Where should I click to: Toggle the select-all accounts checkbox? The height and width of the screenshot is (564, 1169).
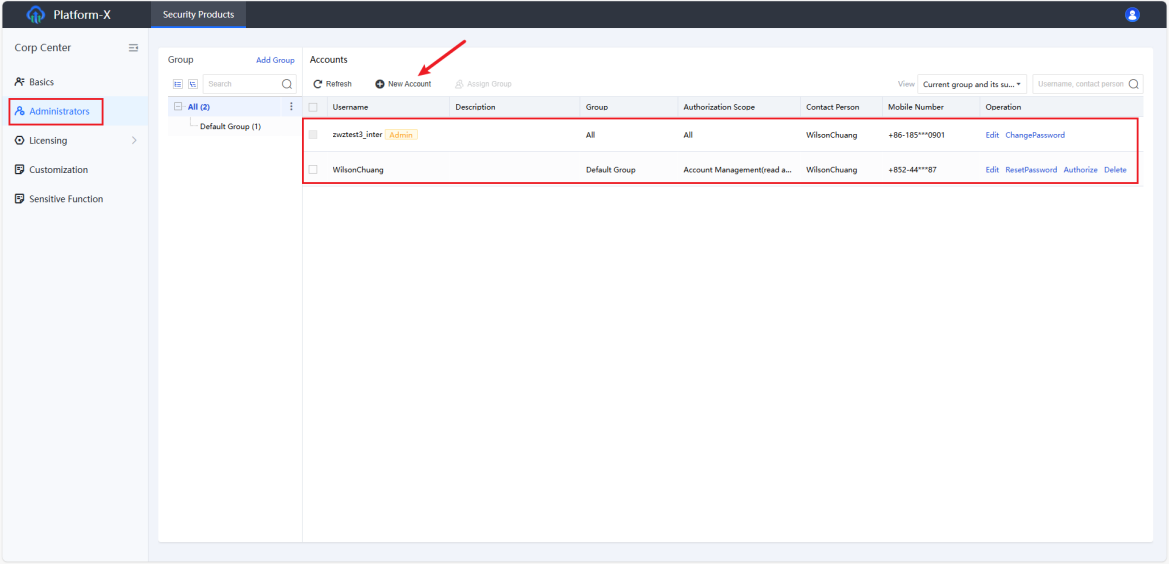coord(313,107)
